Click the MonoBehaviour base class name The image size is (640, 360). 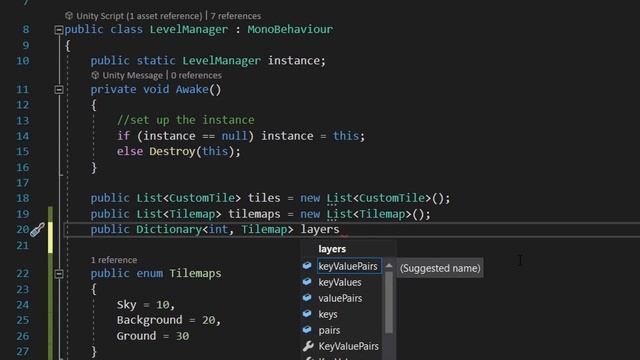click(290, 29)
